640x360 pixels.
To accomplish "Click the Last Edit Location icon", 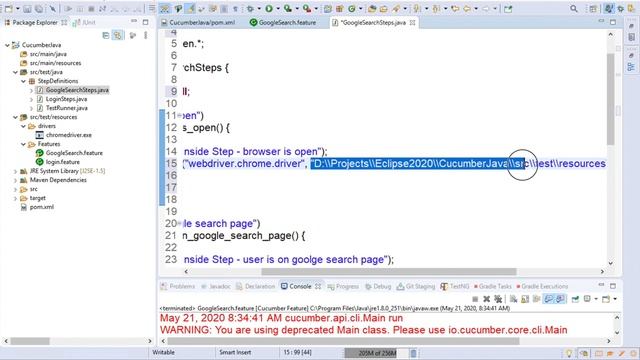I will pyautogui.click(x=455, y=9).
